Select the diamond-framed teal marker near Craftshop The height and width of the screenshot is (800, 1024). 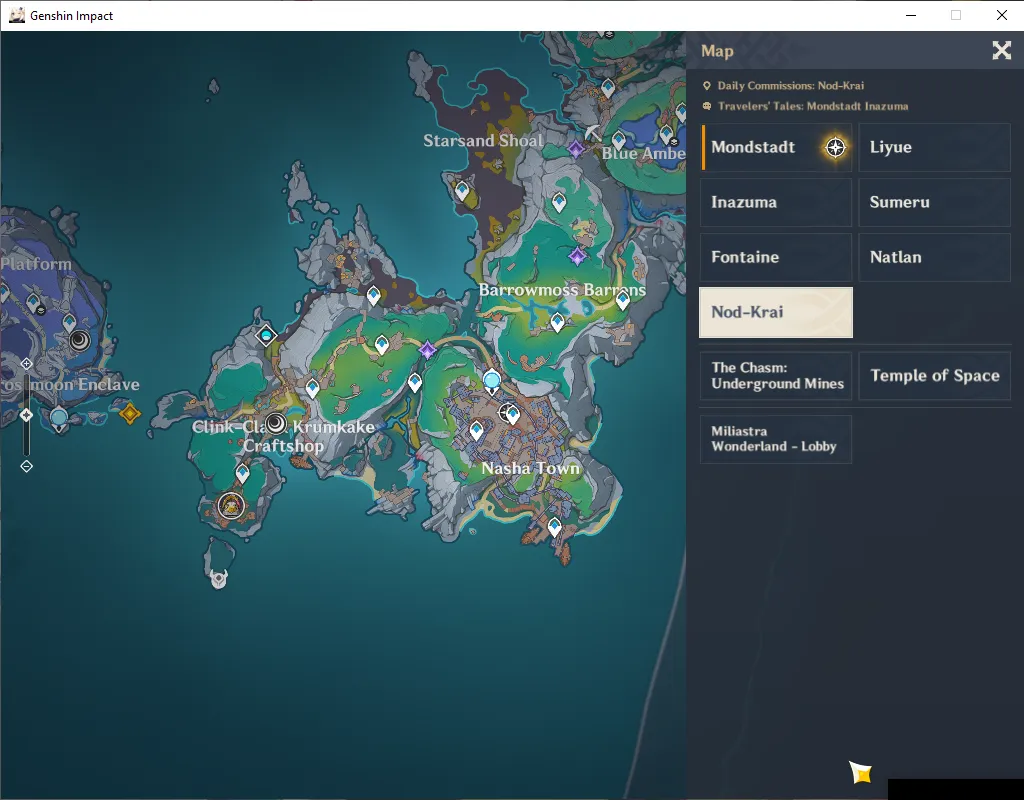pos(266,336)
